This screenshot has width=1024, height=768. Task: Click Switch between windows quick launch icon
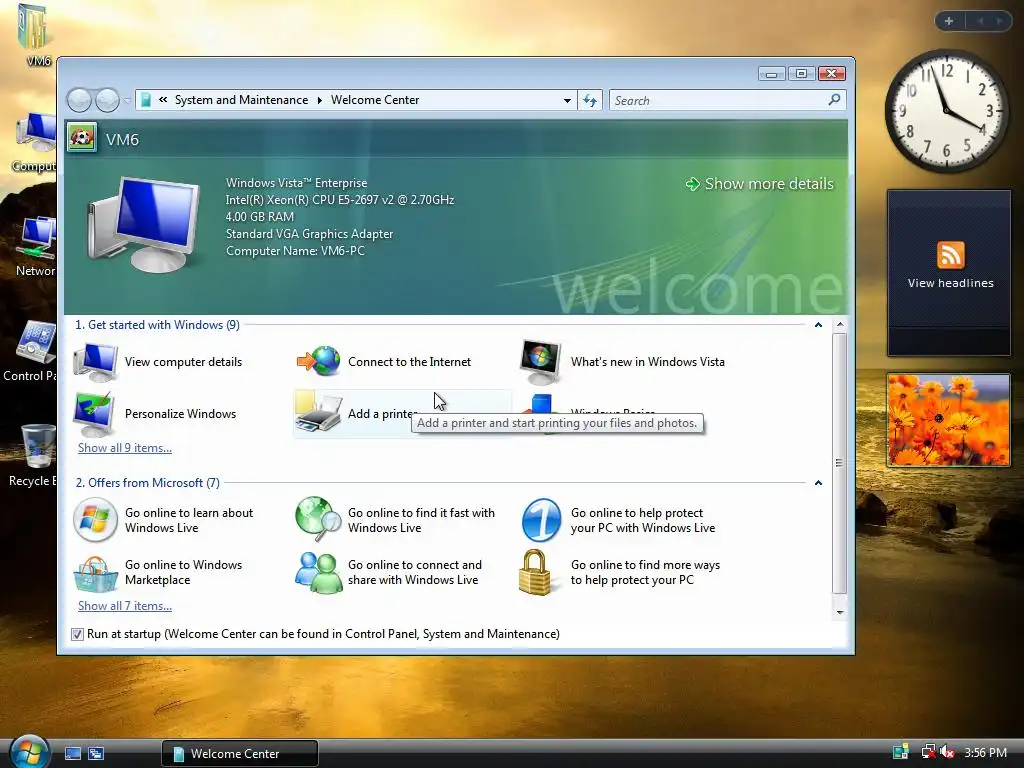[96, 754]
